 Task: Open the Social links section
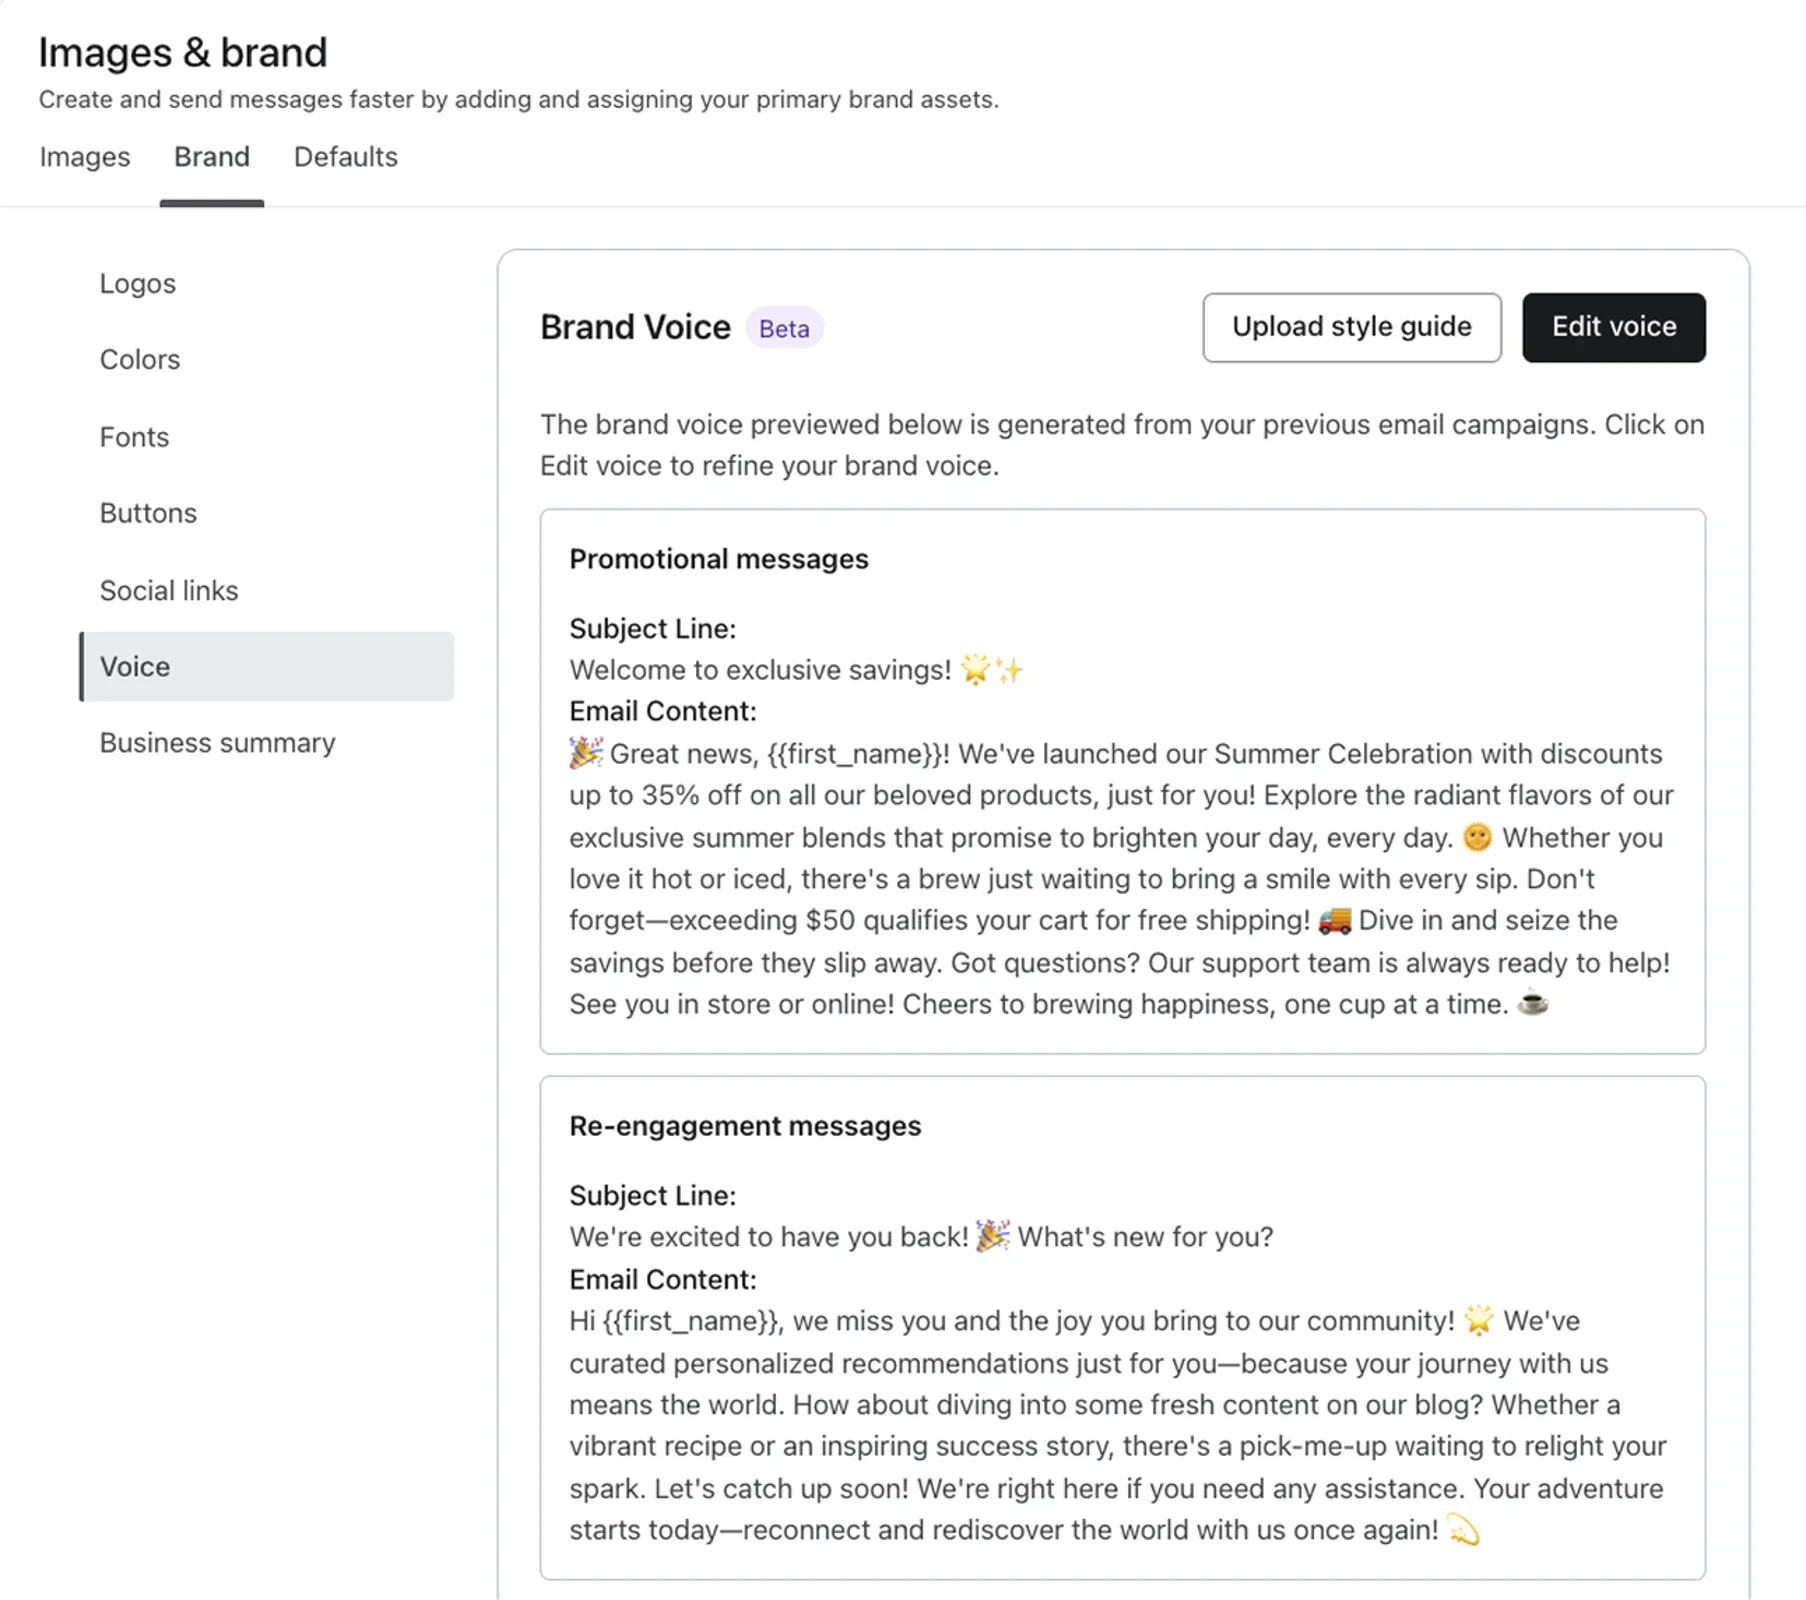pyautogui.click(x=169, y=590)
